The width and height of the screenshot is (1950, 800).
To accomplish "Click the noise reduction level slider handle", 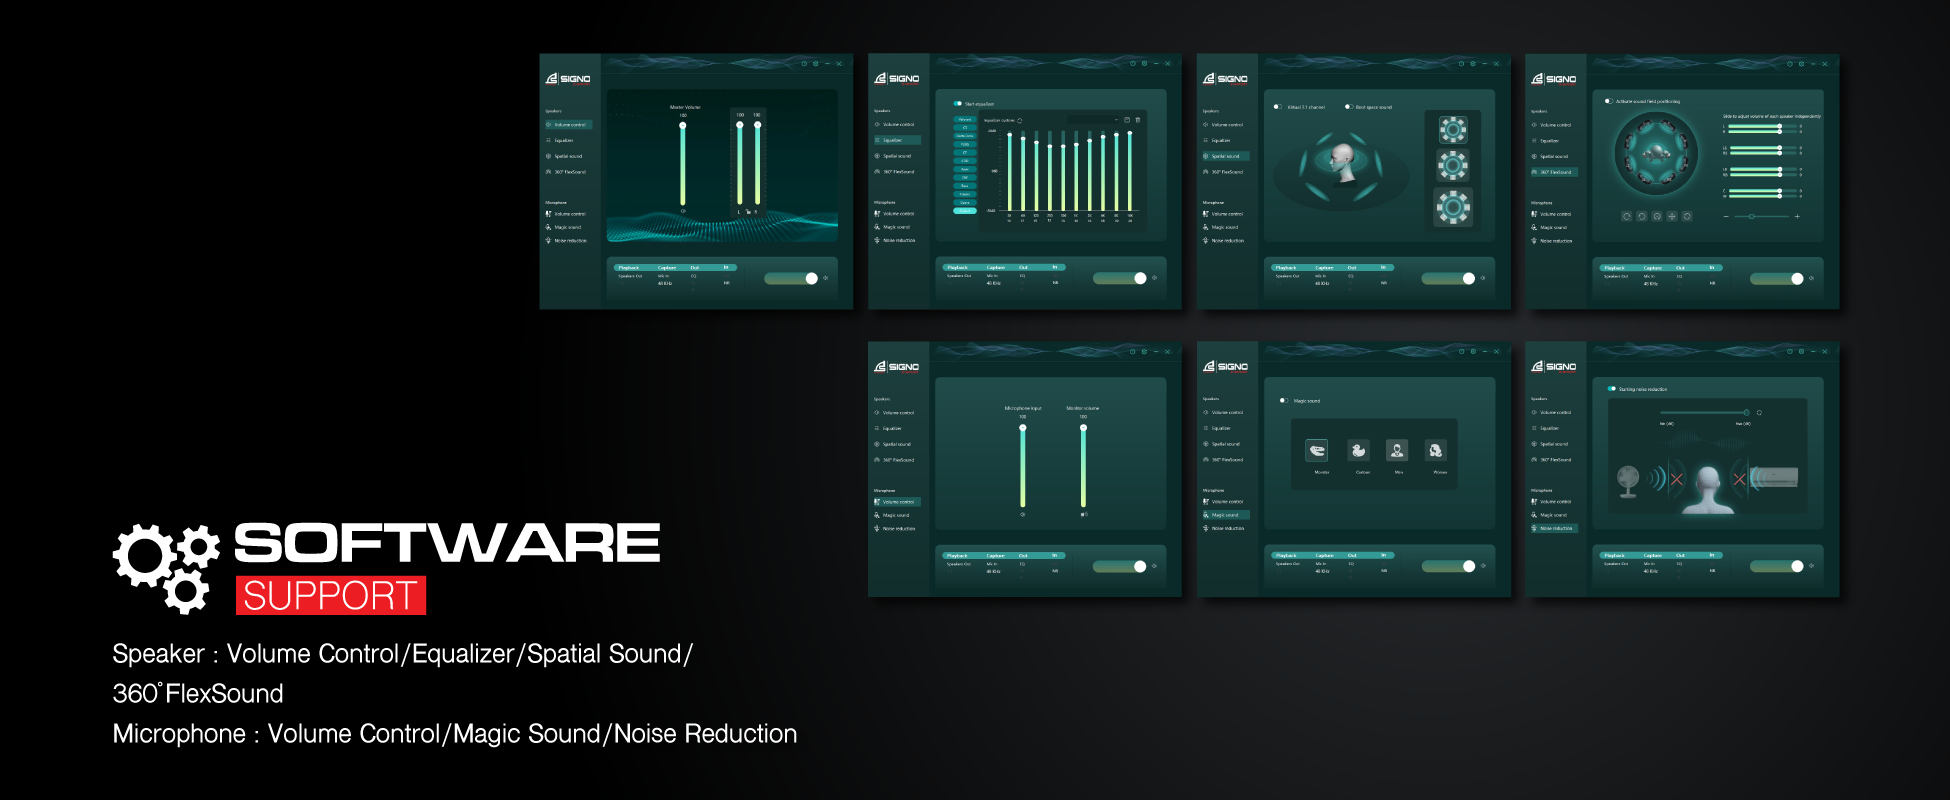I will point(1746,412).
